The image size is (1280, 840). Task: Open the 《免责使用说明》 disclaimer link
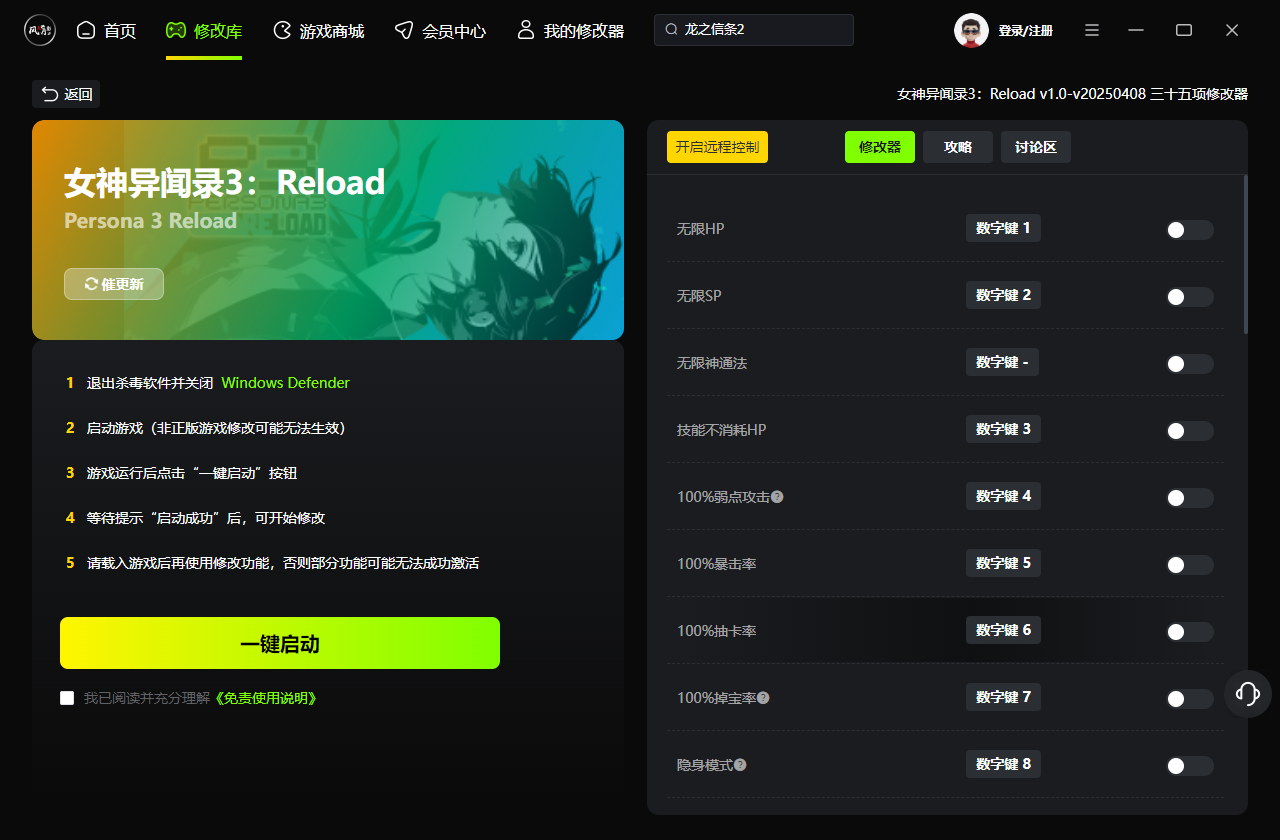(x=266, y=698)
